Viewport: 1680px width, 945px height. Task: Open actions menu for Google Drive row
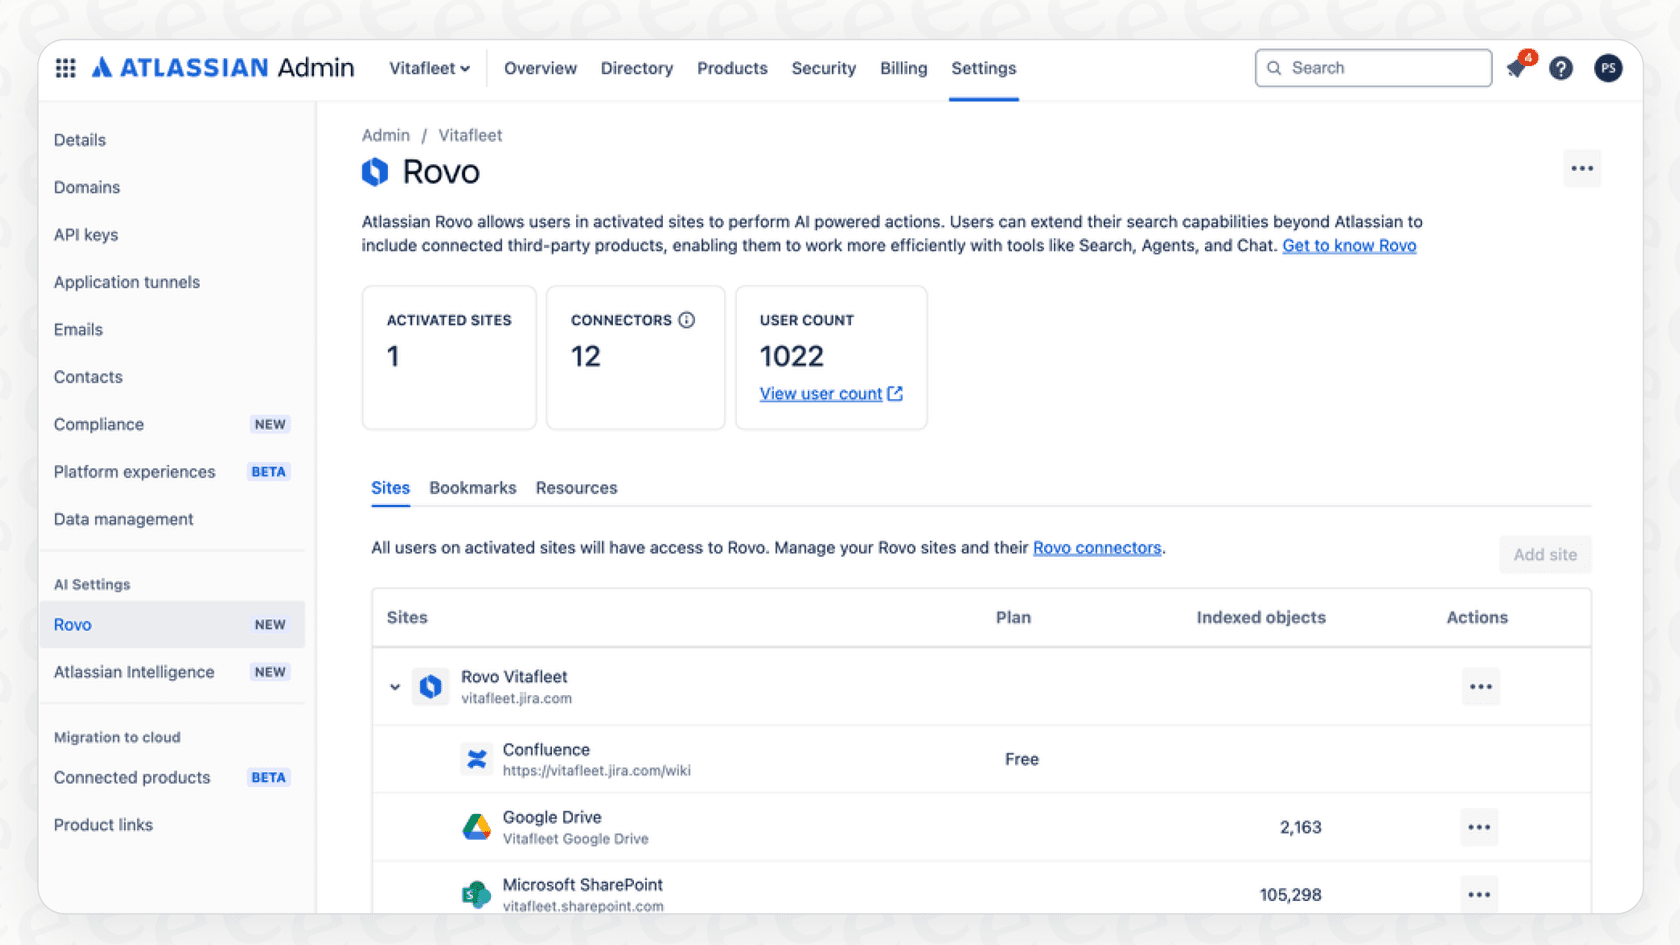click(1480, 827)
